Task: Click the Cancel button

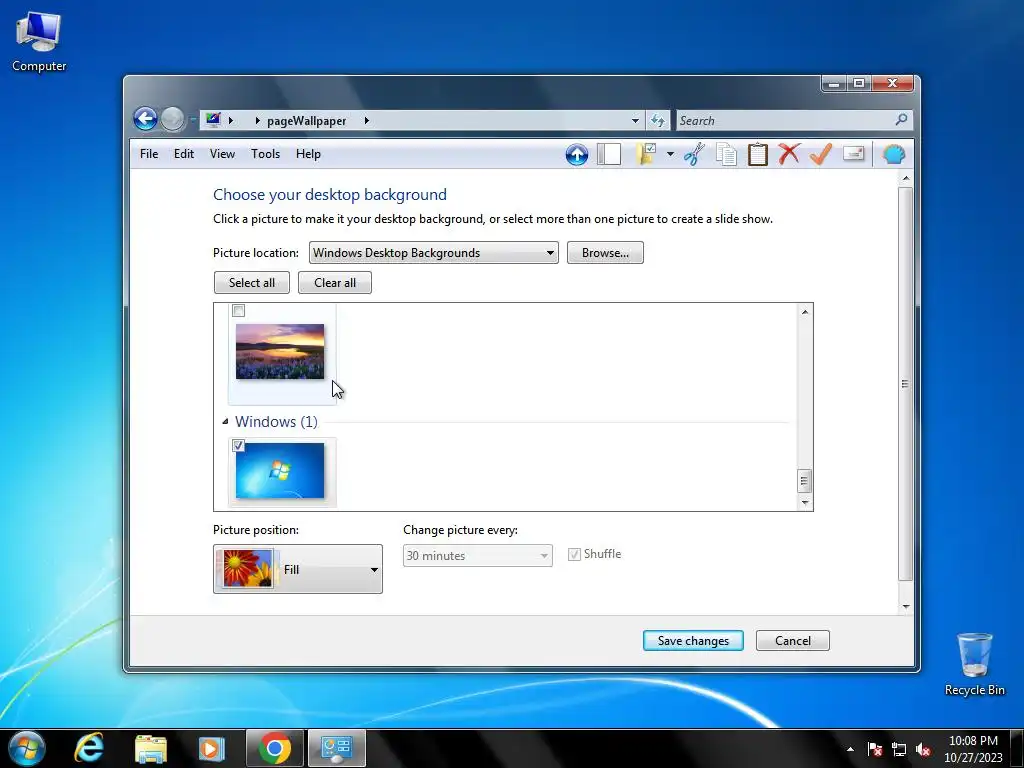Action: click(x=793, y=641)
